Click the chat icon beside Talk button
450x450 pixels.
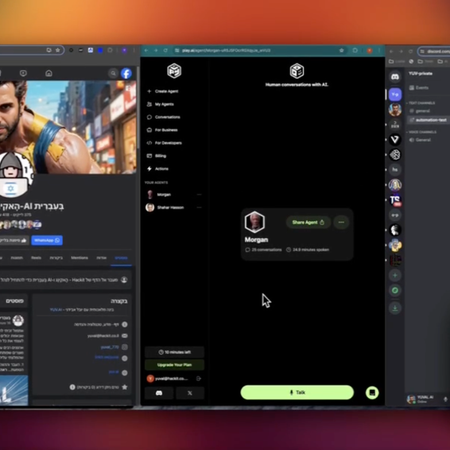(372, 393)
